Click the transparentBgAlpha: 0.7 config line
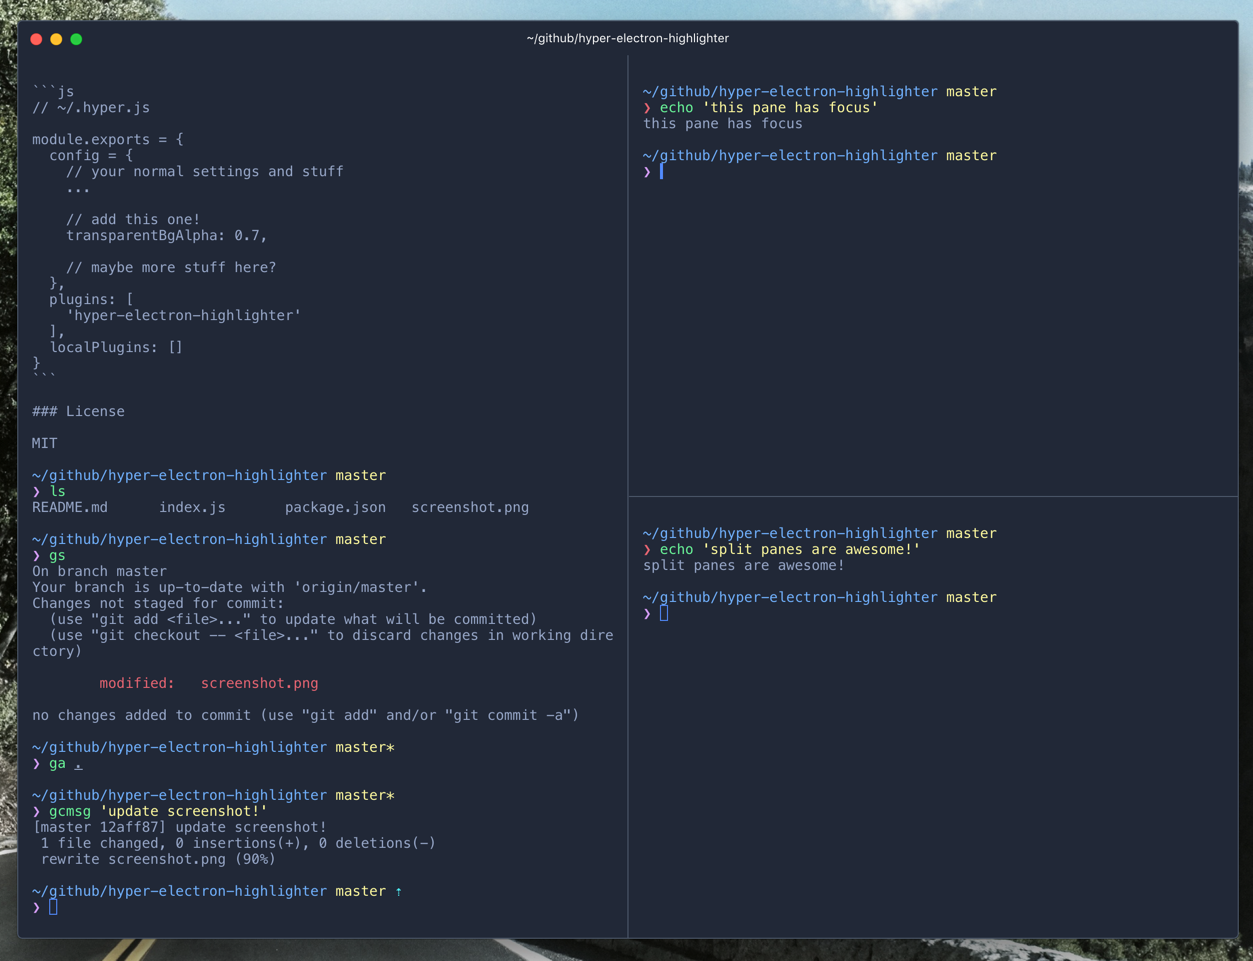Image resolution: width=1253 pixels, height=961 pixels. 166,236
